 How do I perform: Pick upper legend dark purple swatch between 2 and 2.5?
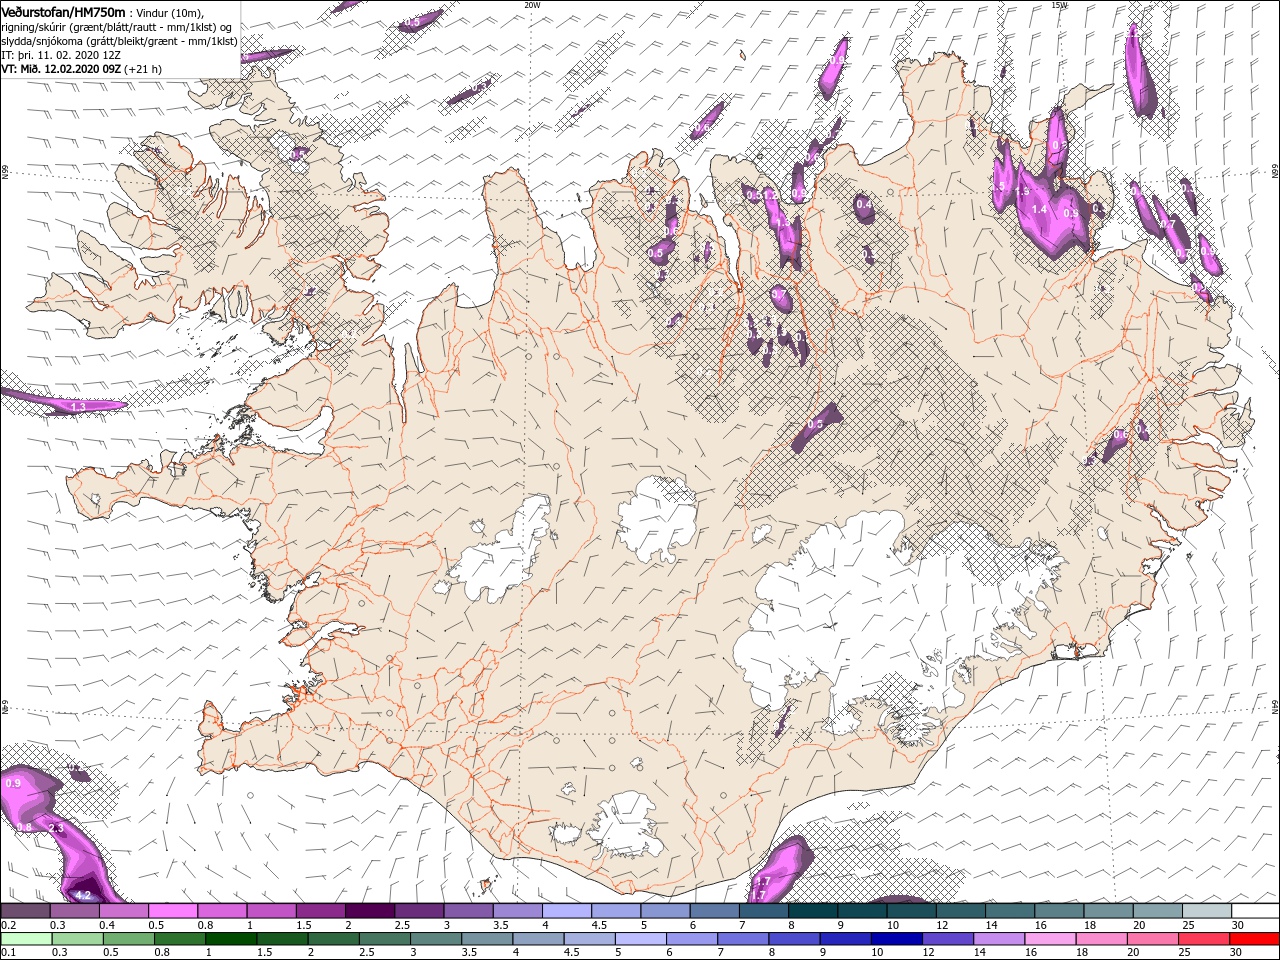click(x=369, y=911)
